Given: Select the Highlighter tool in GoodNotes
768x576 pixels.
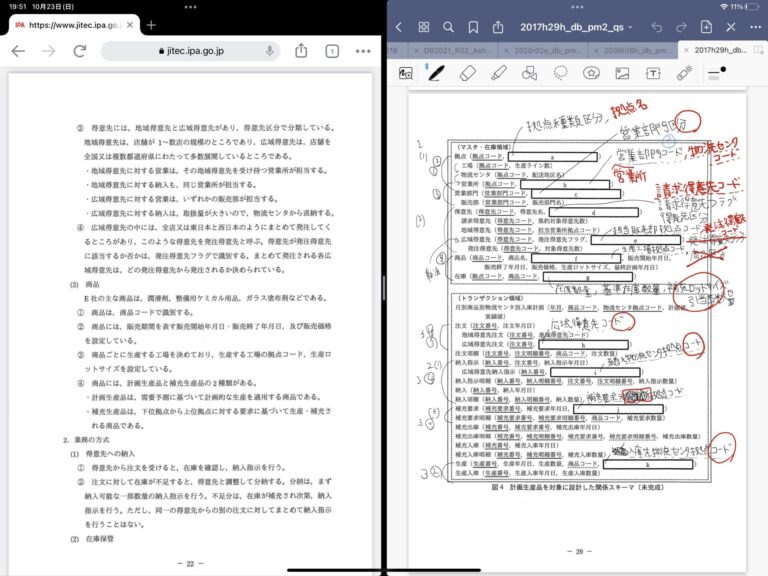Looking at the screenshot, I should pyautogui.click(x=499, y=73).
